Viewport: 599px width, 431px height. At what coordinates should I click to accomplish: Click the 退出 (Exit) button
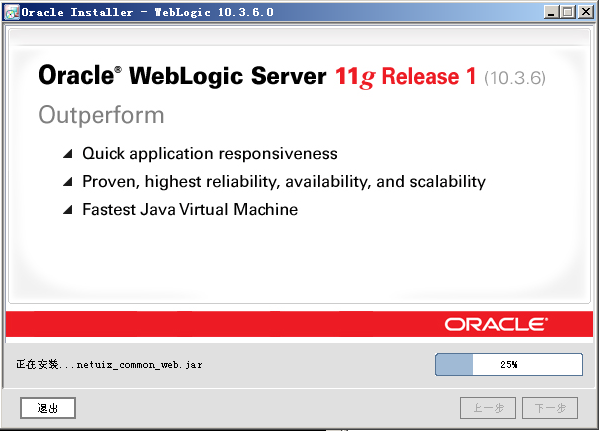tap(48, 408)
